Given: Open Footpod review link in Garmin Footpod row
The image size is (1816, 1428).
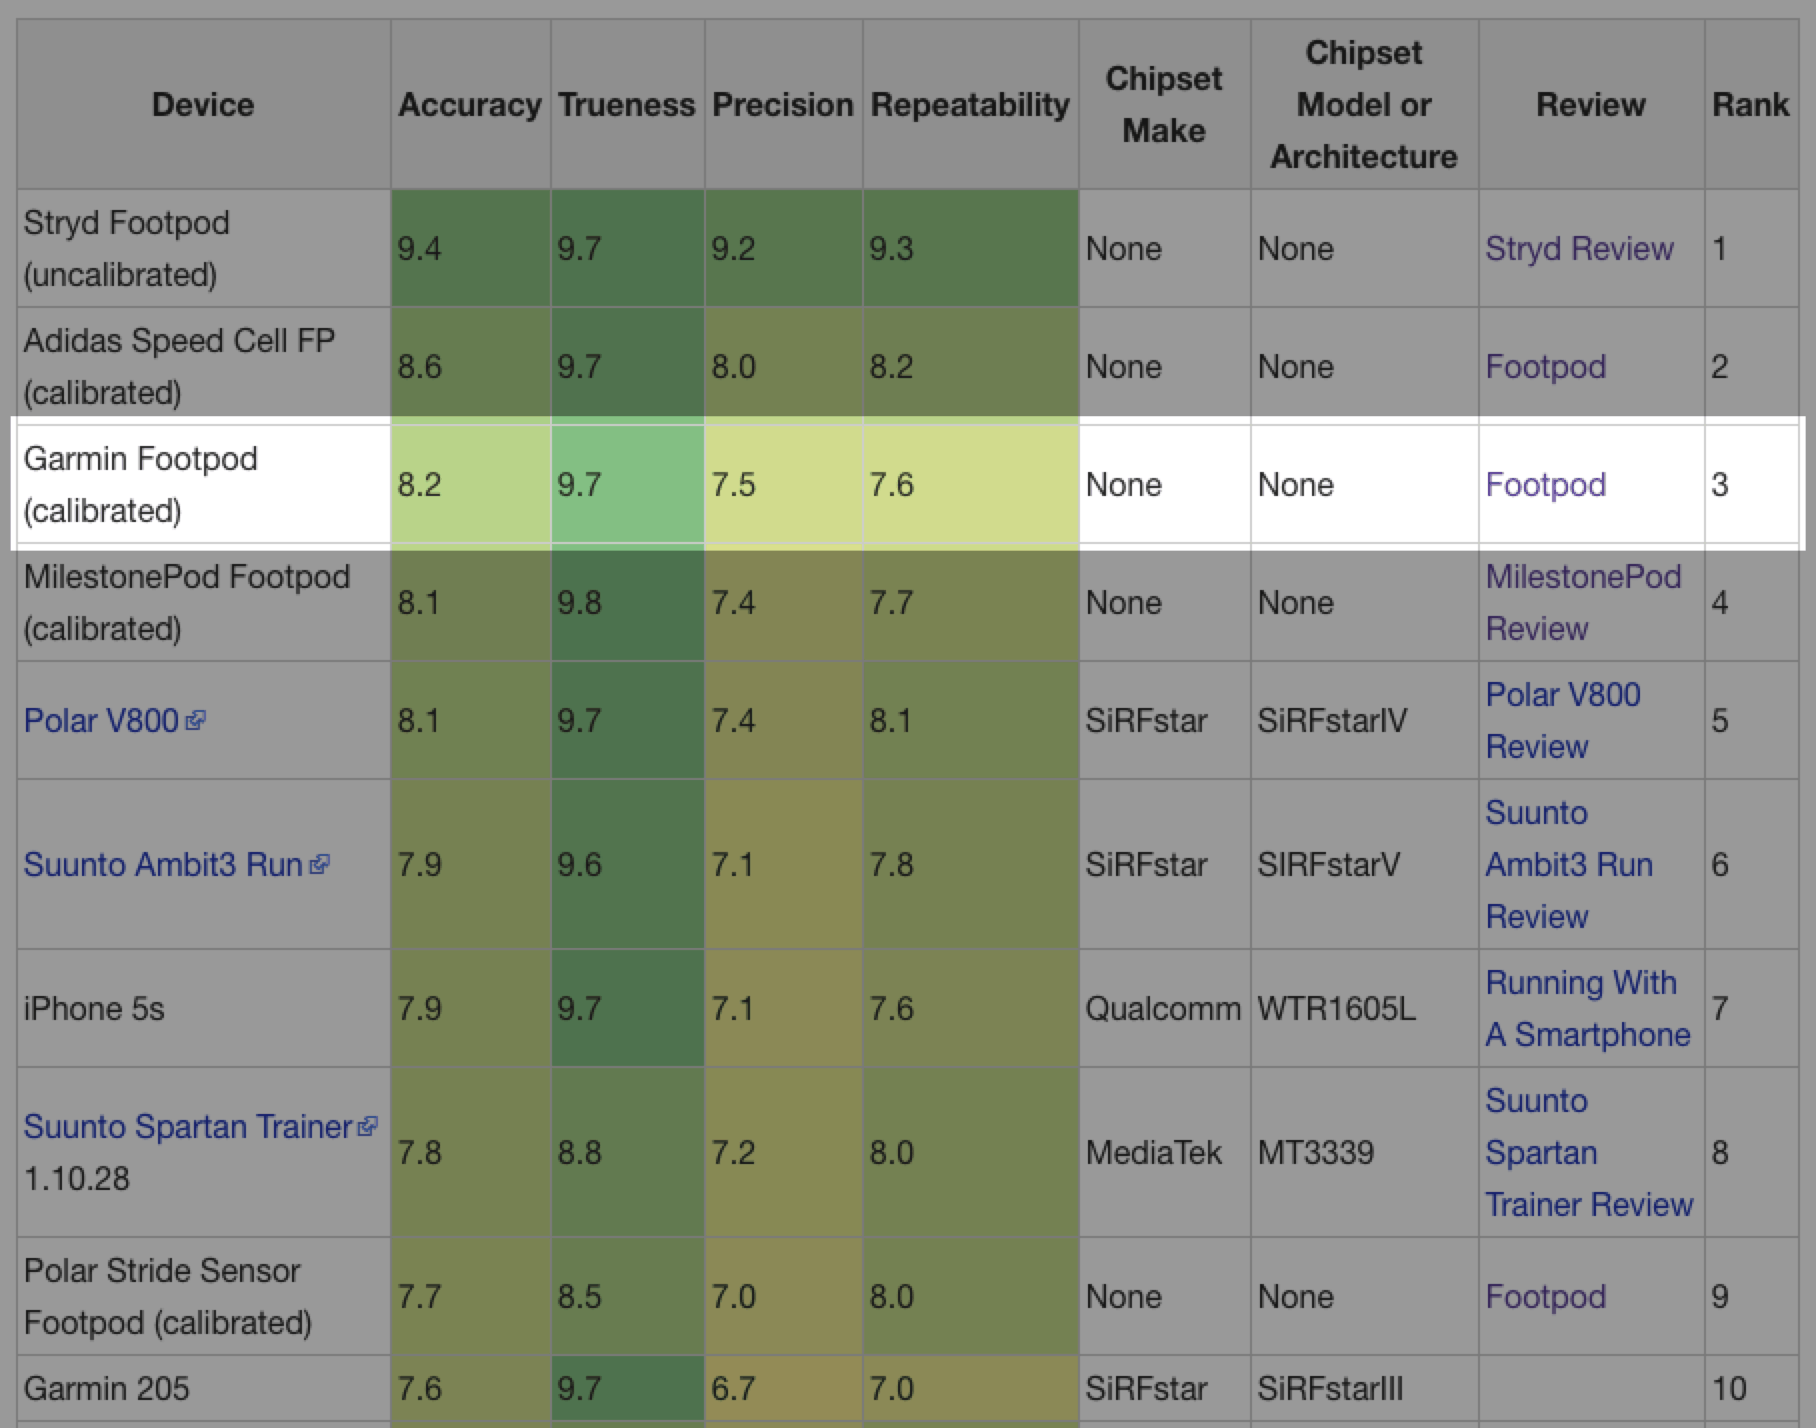Looking at the screenshot, I should coord(1545,485).
